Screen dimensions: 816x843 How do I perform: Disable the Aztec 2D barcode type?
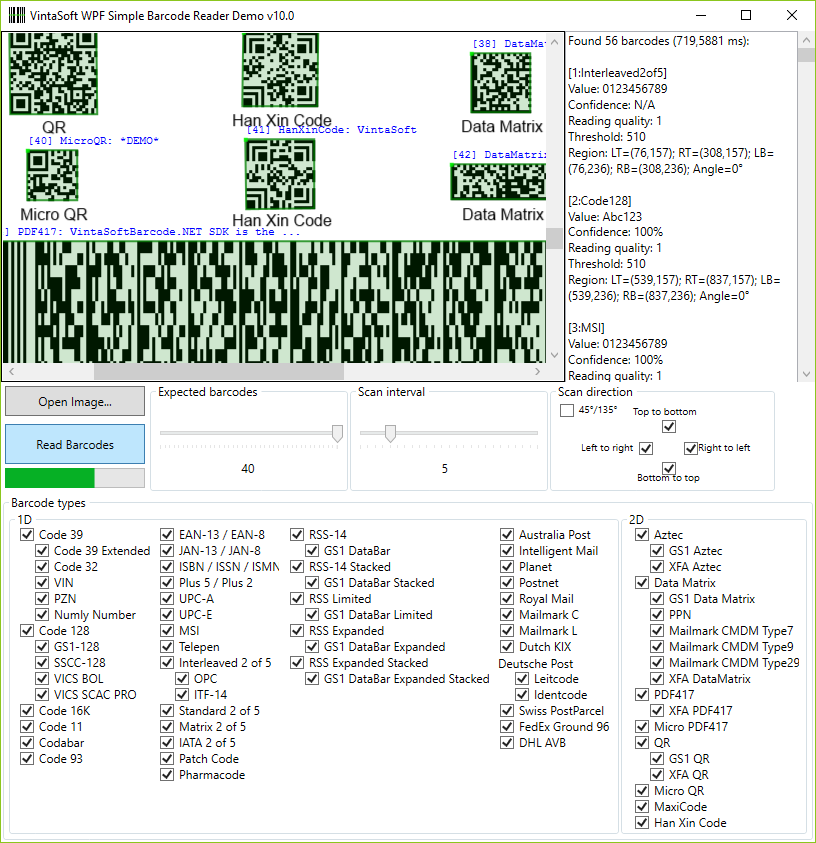coord(642,534)
